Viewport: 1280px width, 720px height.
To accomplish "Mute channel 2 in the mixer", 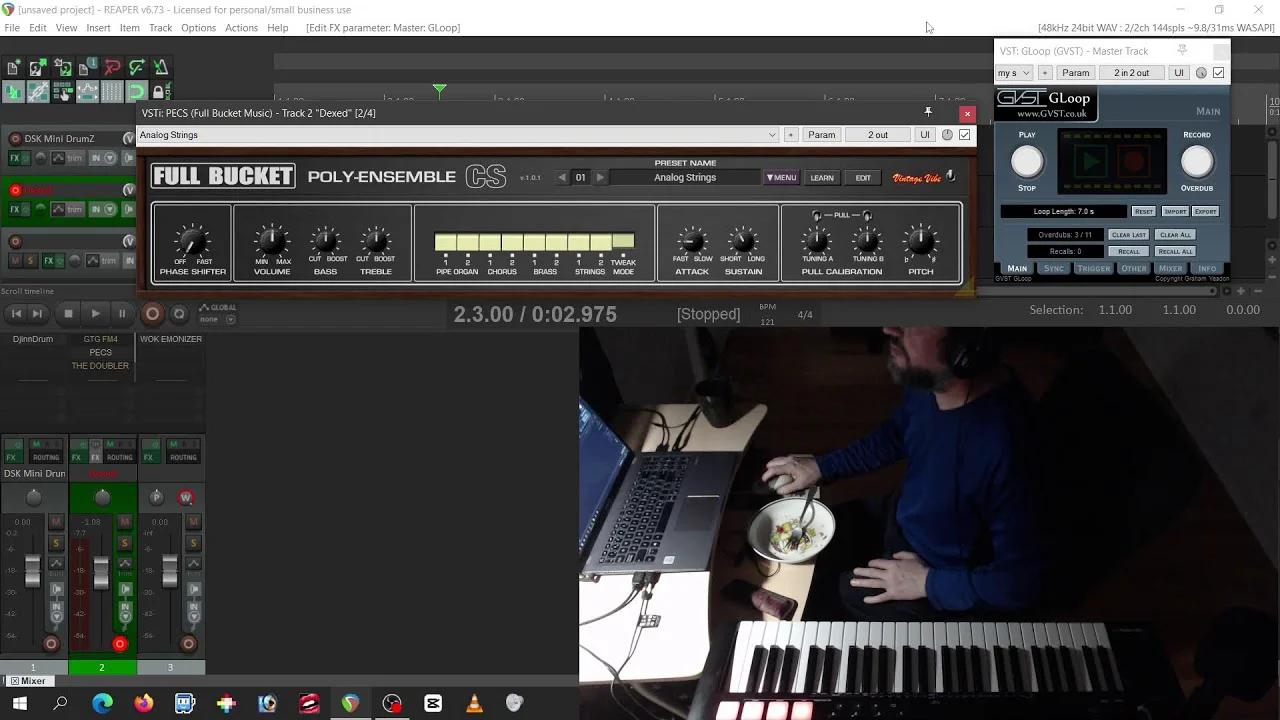I will click(123, 521).
